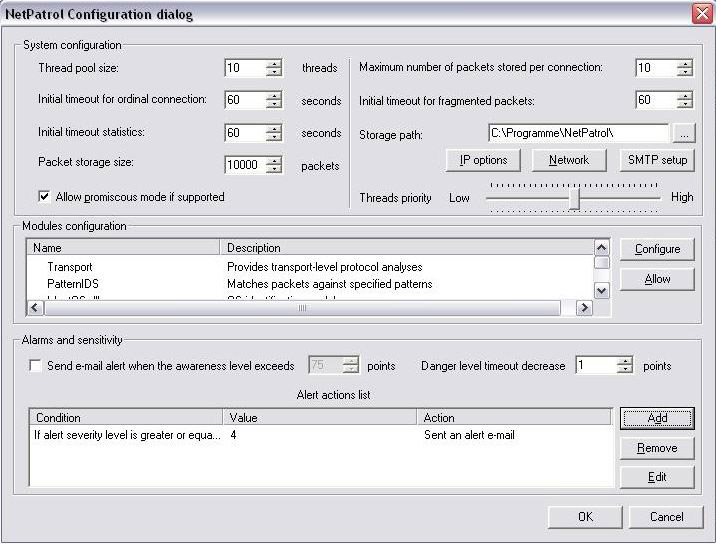
Task: Click the modules list Description column header
Action: 406,248
